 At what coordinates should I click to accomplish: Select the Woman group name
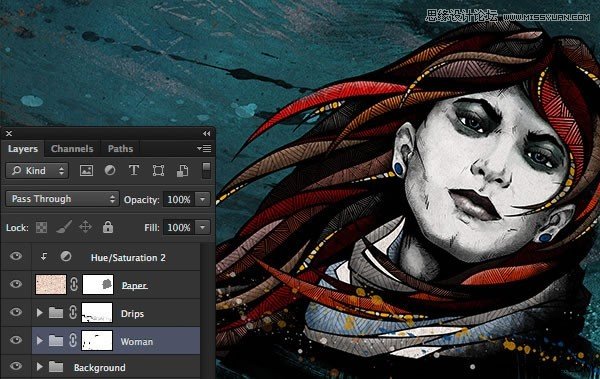coord(137,341)
